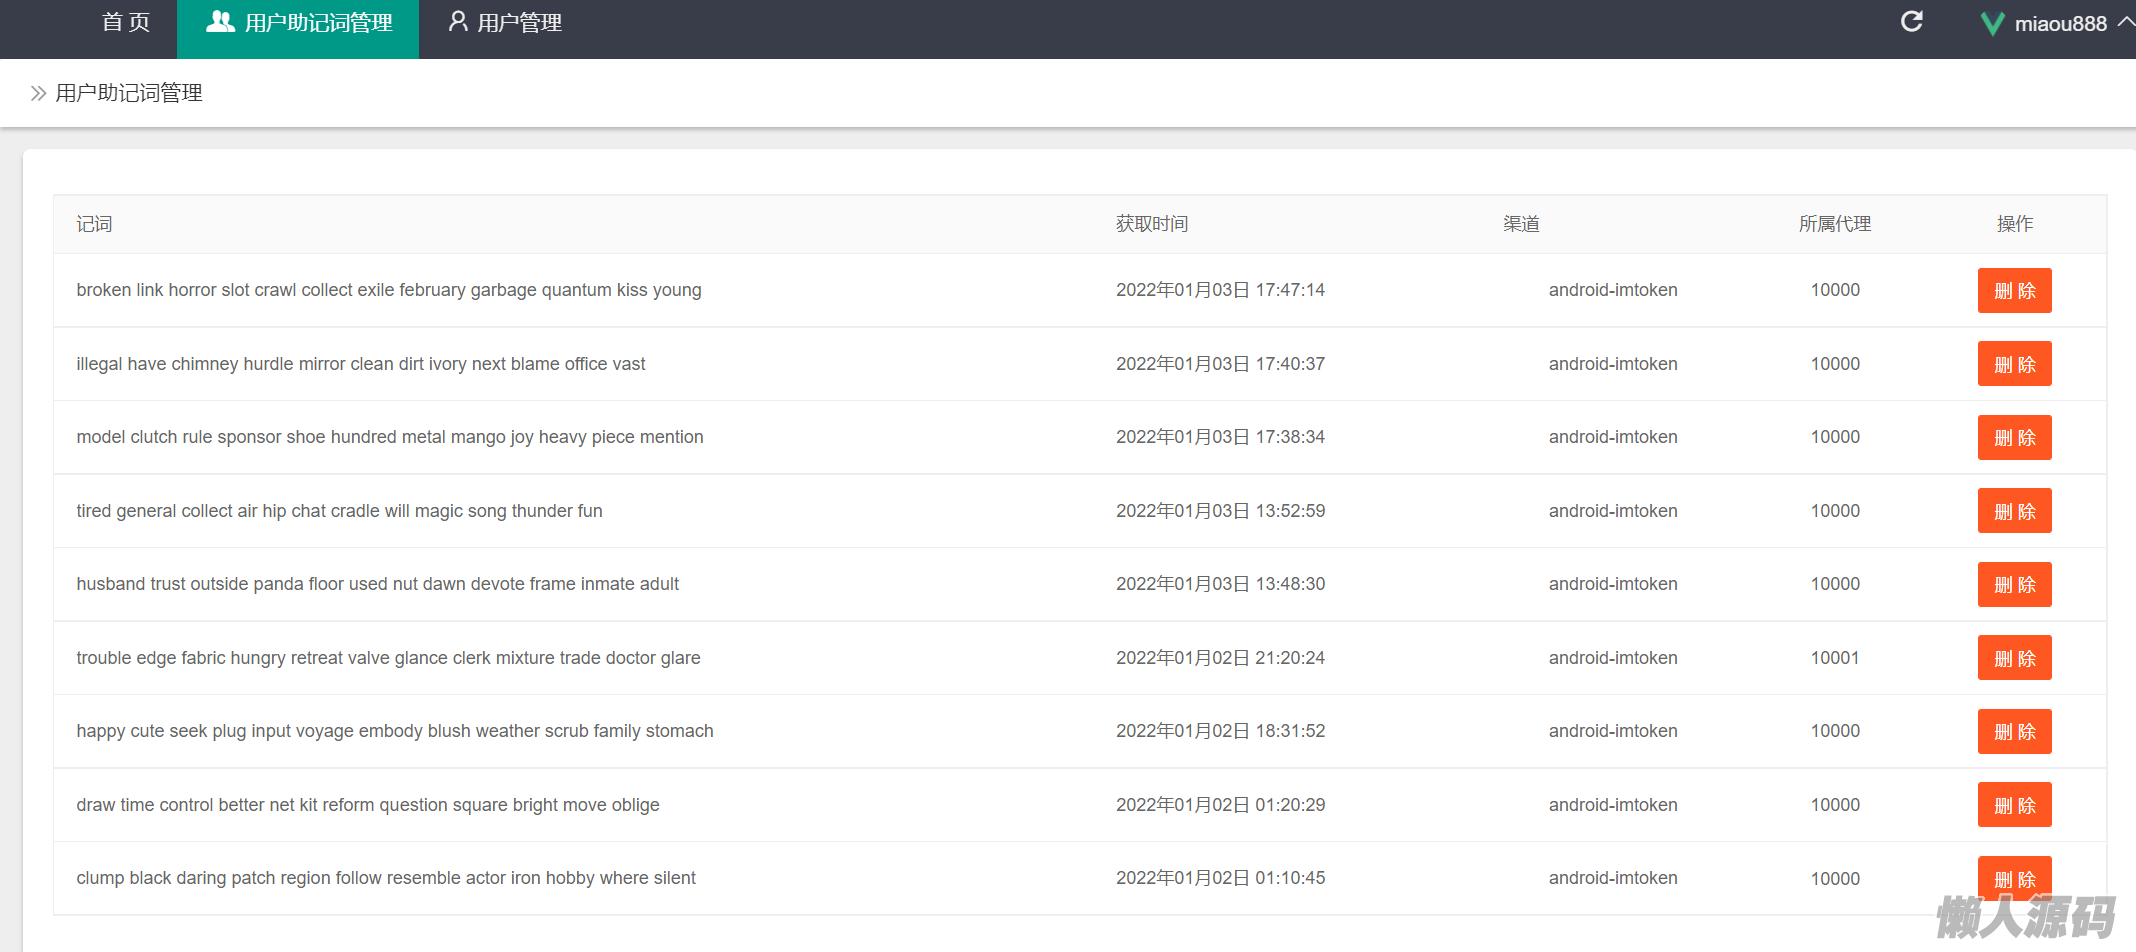2136x952 pixels.
Task: Click the group icon on 用户助记词管理 tab
Action: click(x=220, y=22)
